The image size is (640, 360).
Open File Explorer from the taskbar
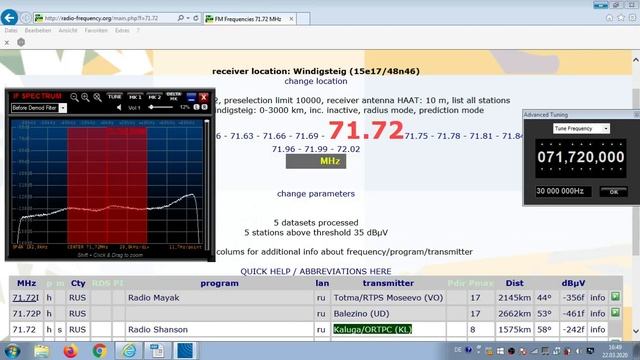(x=42, y=351)
